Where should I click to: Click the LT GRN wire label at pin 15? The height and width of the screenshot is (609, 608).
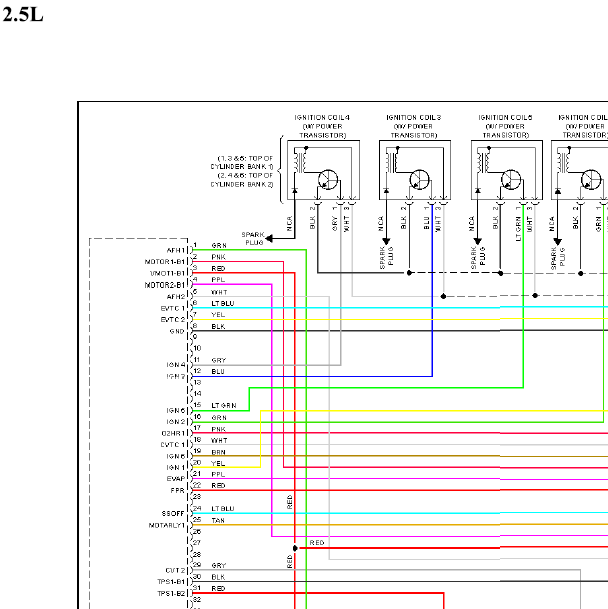pos(223,405)
